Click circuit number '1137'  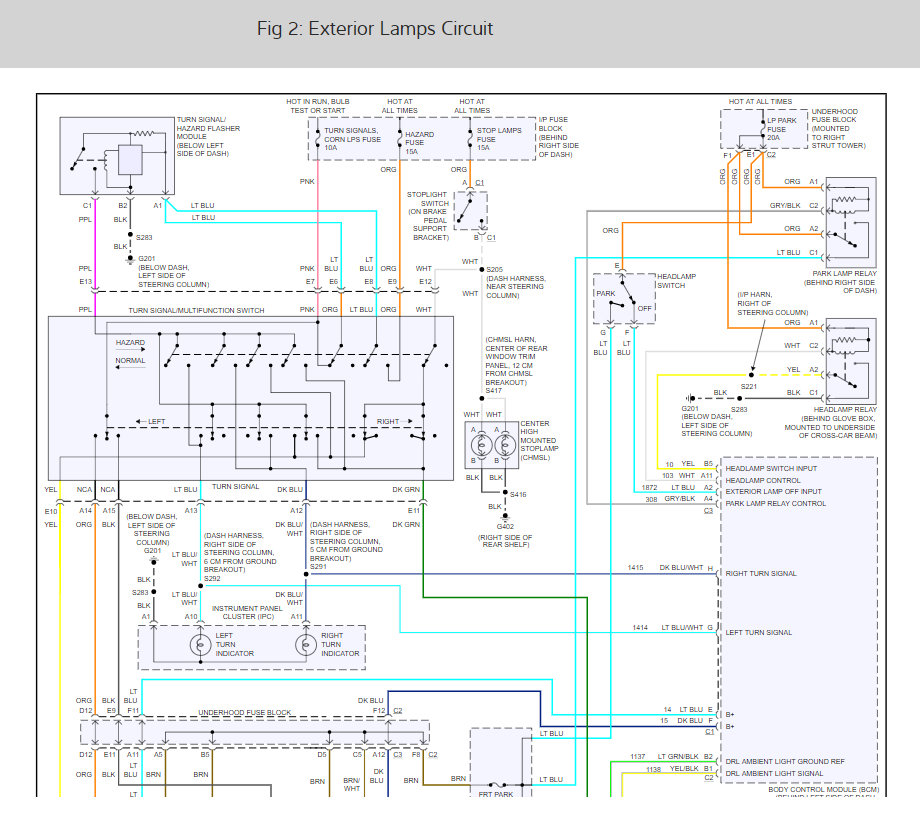pos(638,757)
